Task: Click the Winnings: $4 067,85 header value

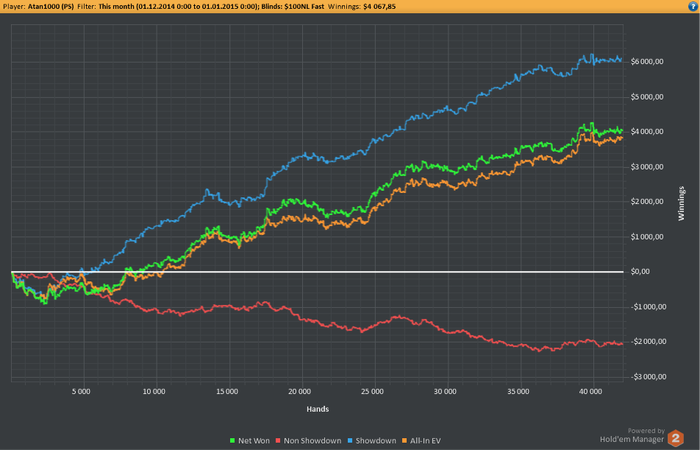Action: click(362, 7)
